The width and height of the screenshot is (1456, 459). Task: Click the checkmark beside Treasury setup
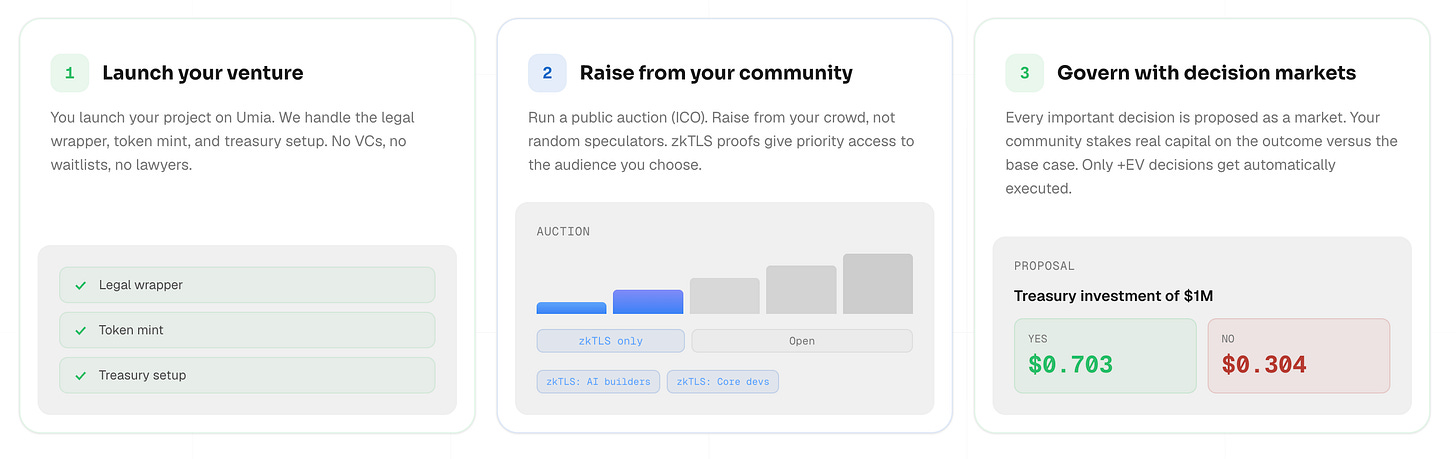tap(81, 375)
